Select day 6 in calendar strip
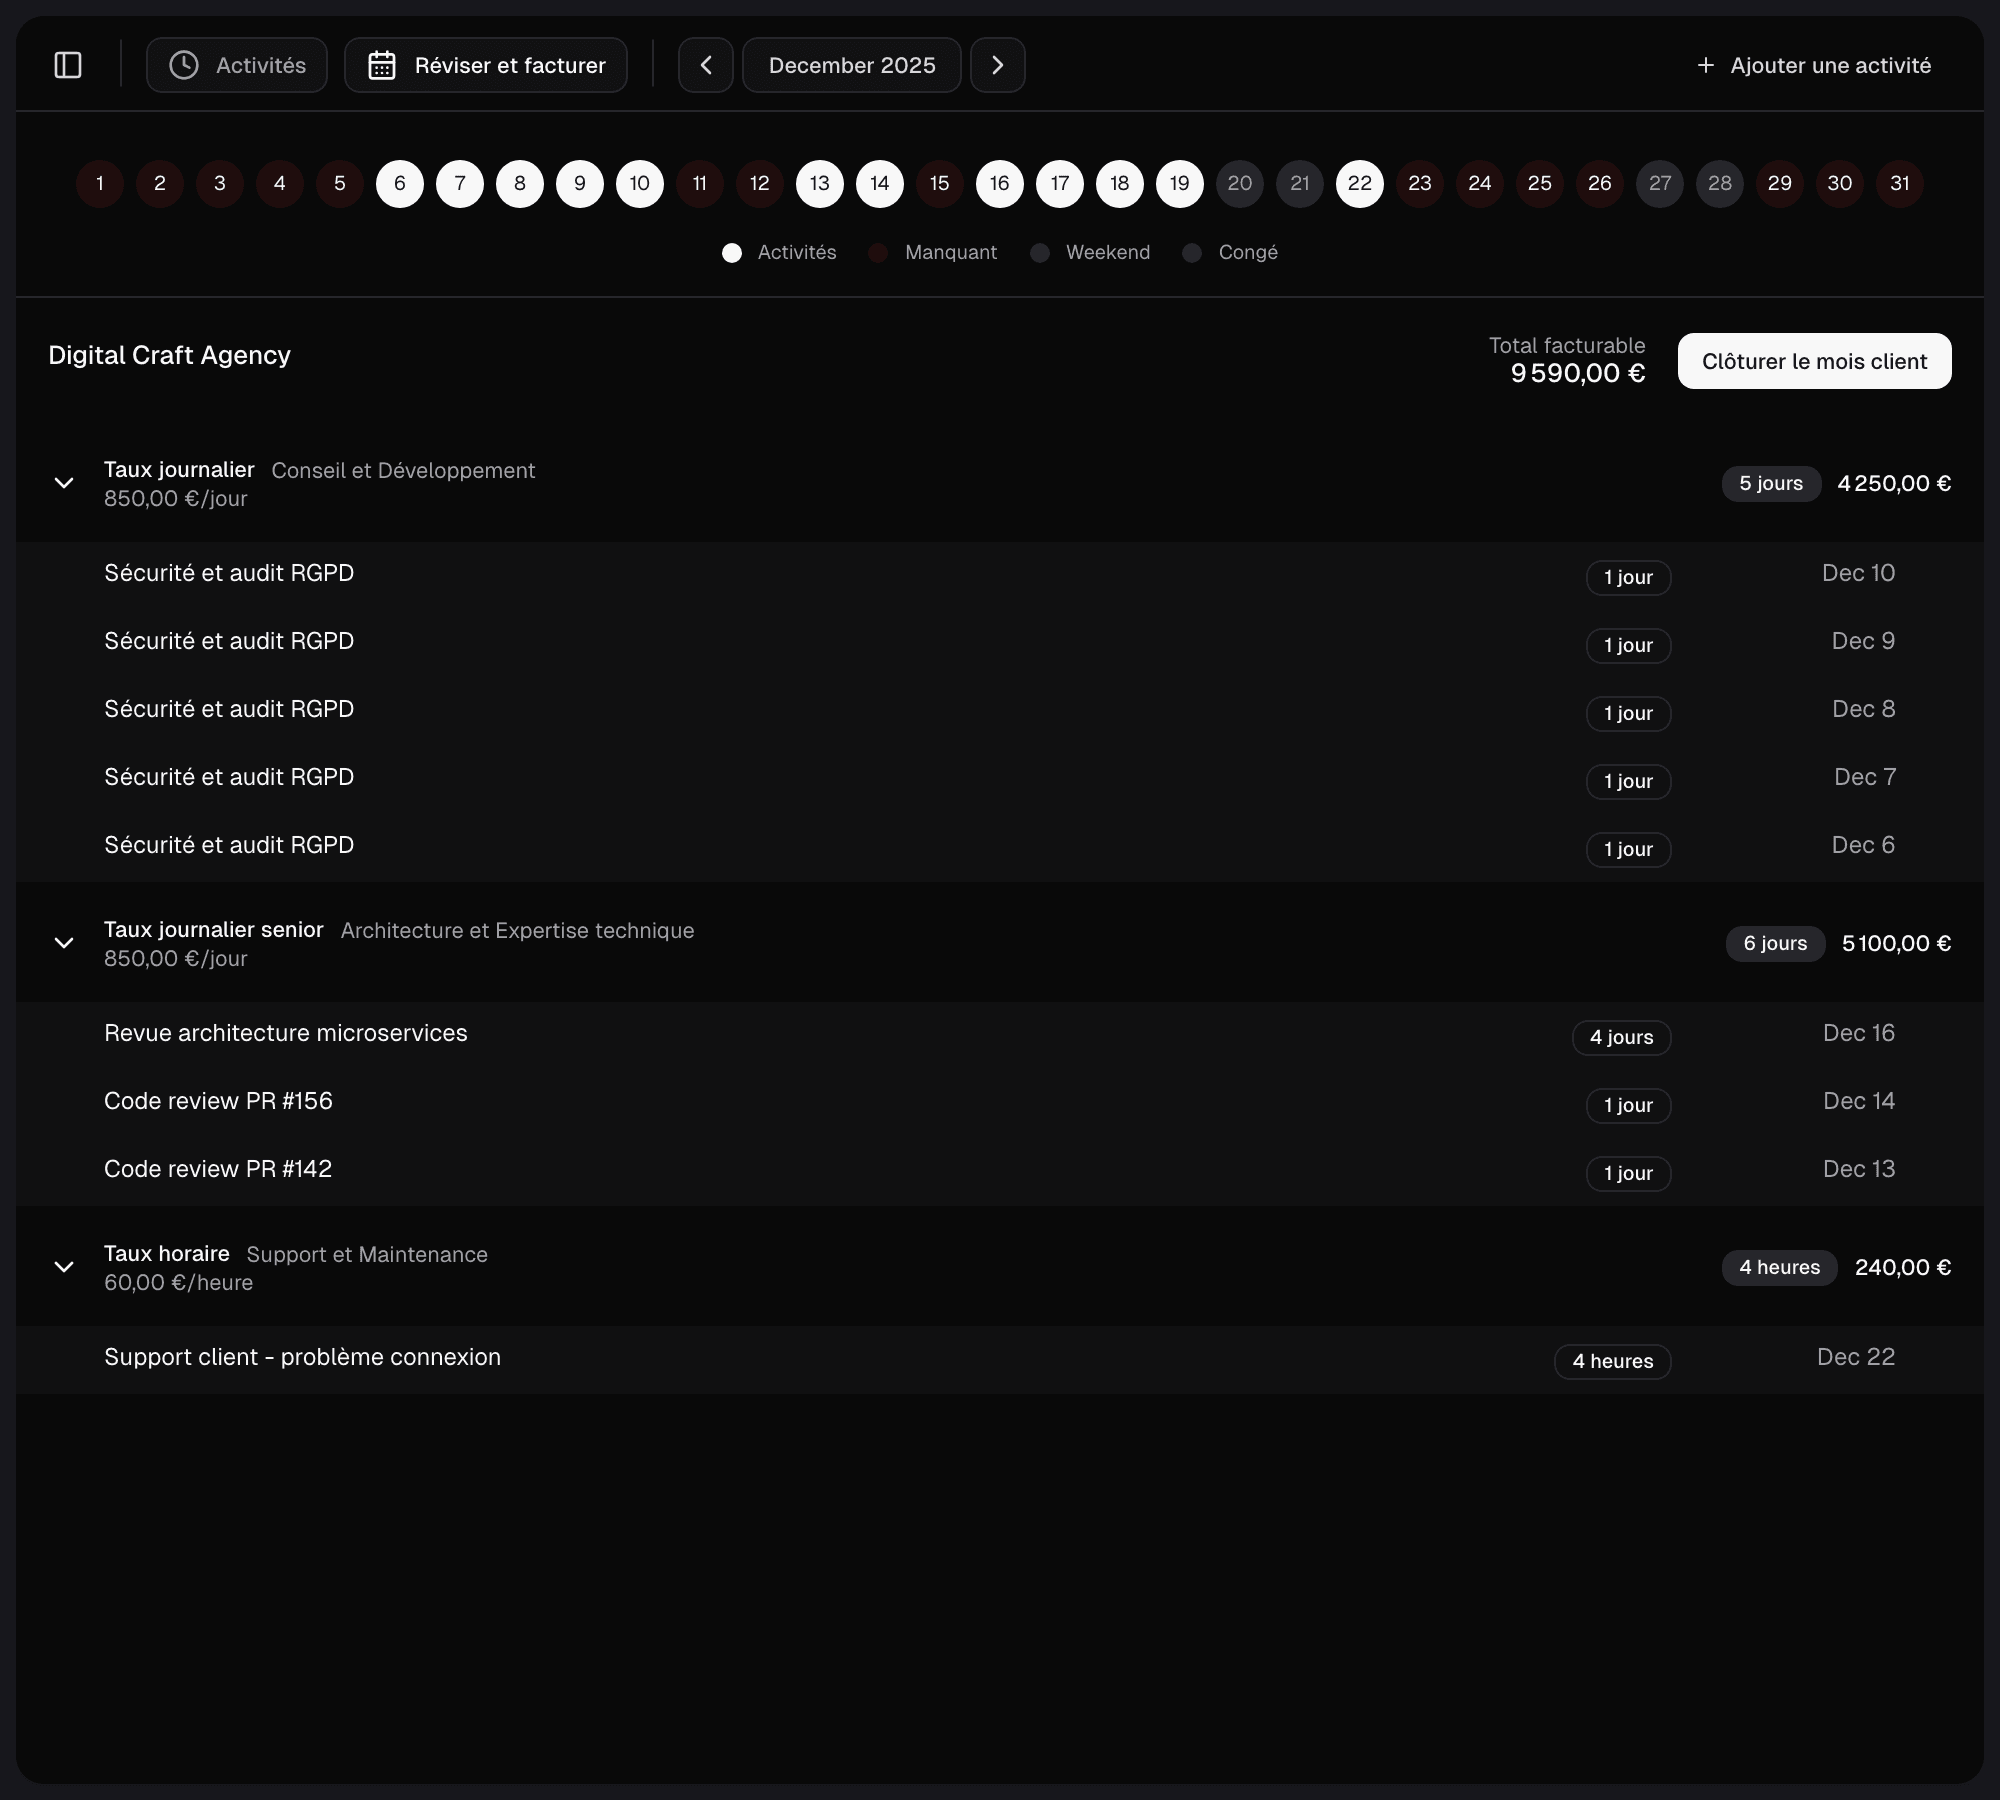 (400, 183)
